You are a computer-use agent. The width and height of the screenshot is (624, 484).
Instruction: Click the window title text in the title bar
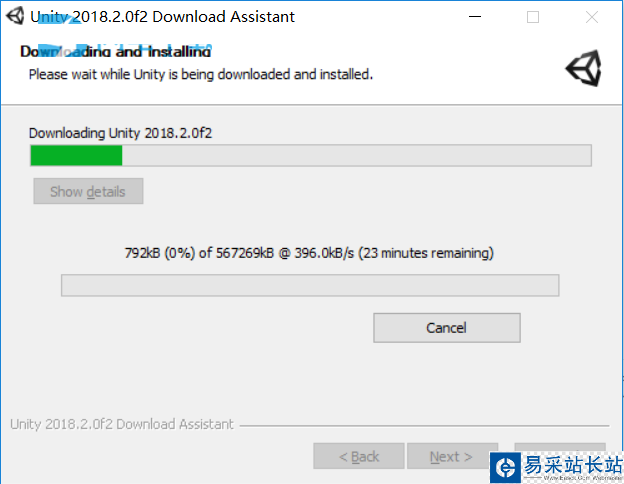coord(162,17)
